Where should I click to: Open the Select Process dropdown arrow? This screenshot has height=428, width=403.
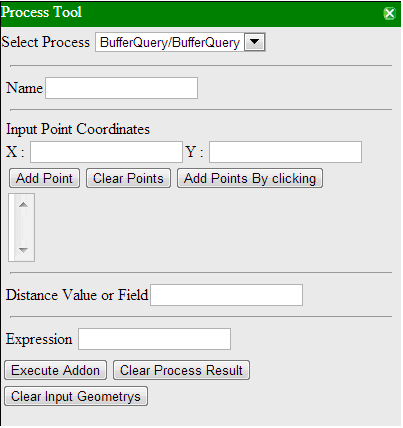(255, 42)
